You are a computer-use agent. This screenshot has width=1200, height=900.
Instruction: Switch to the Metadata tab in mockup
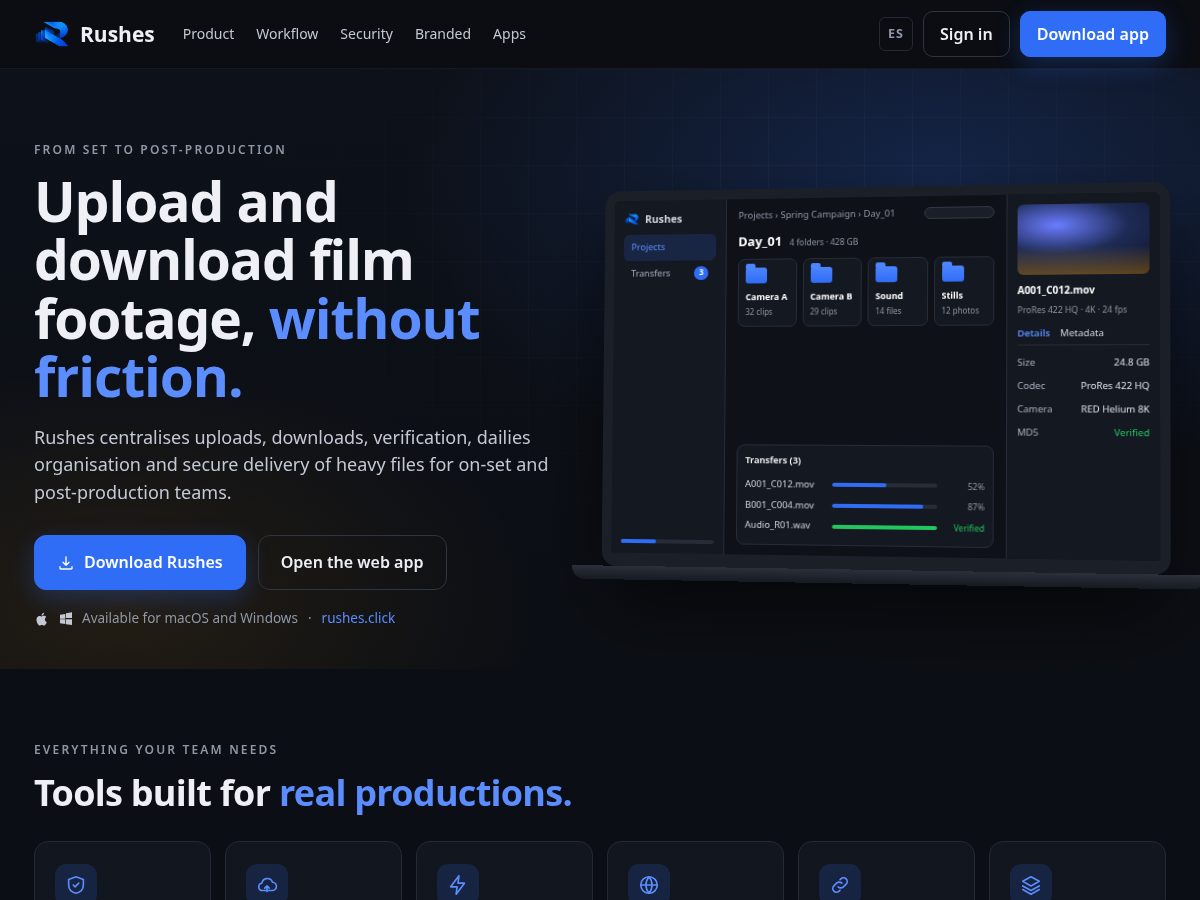[1082, 333]
